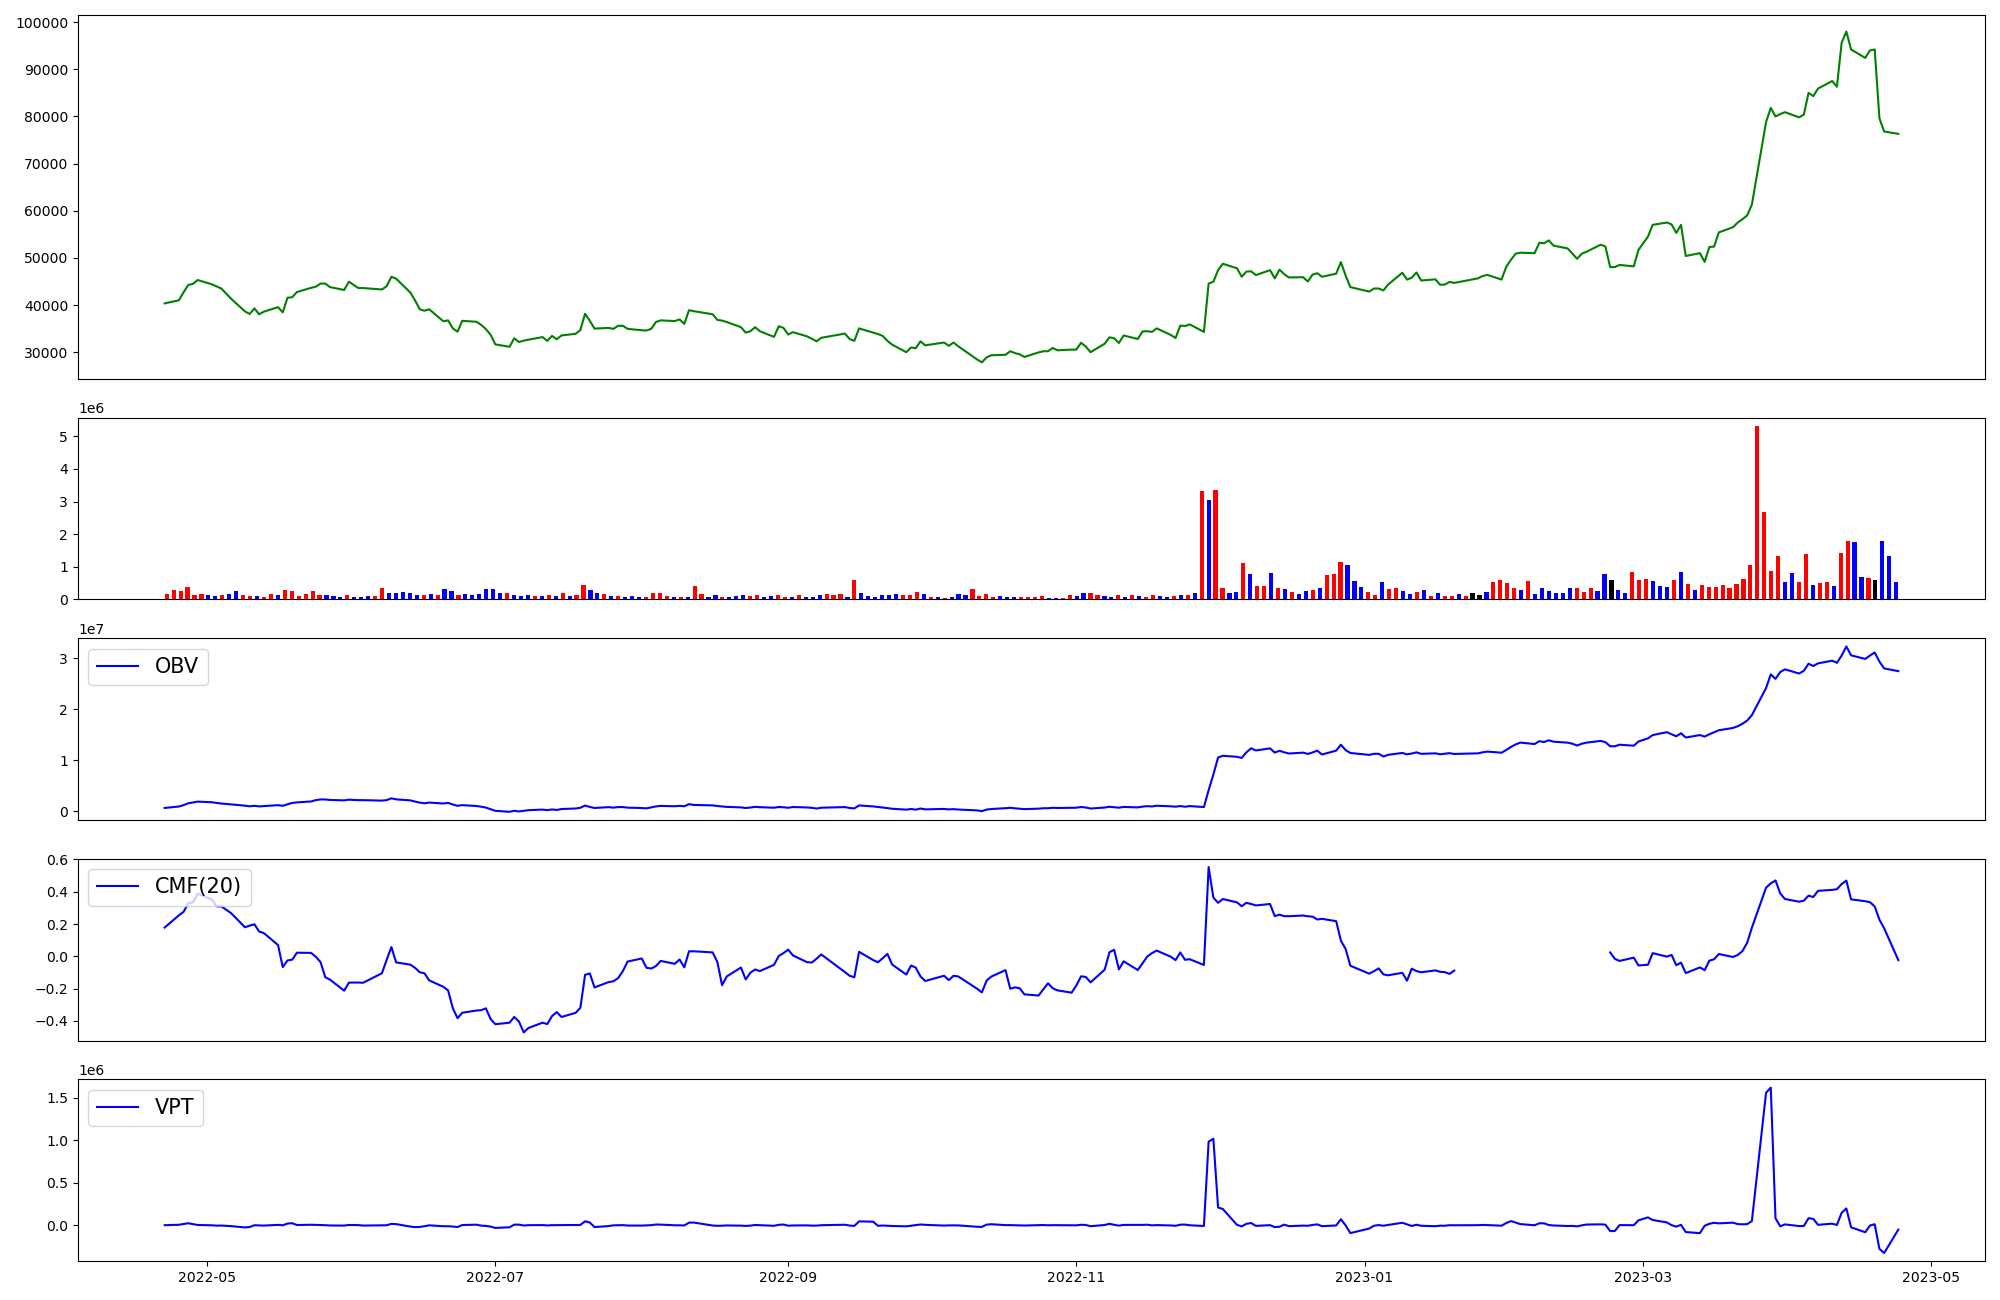Click the 0.6 tick on the CMF axis
Screen dimensions: 2000x1300
(57, 860)
